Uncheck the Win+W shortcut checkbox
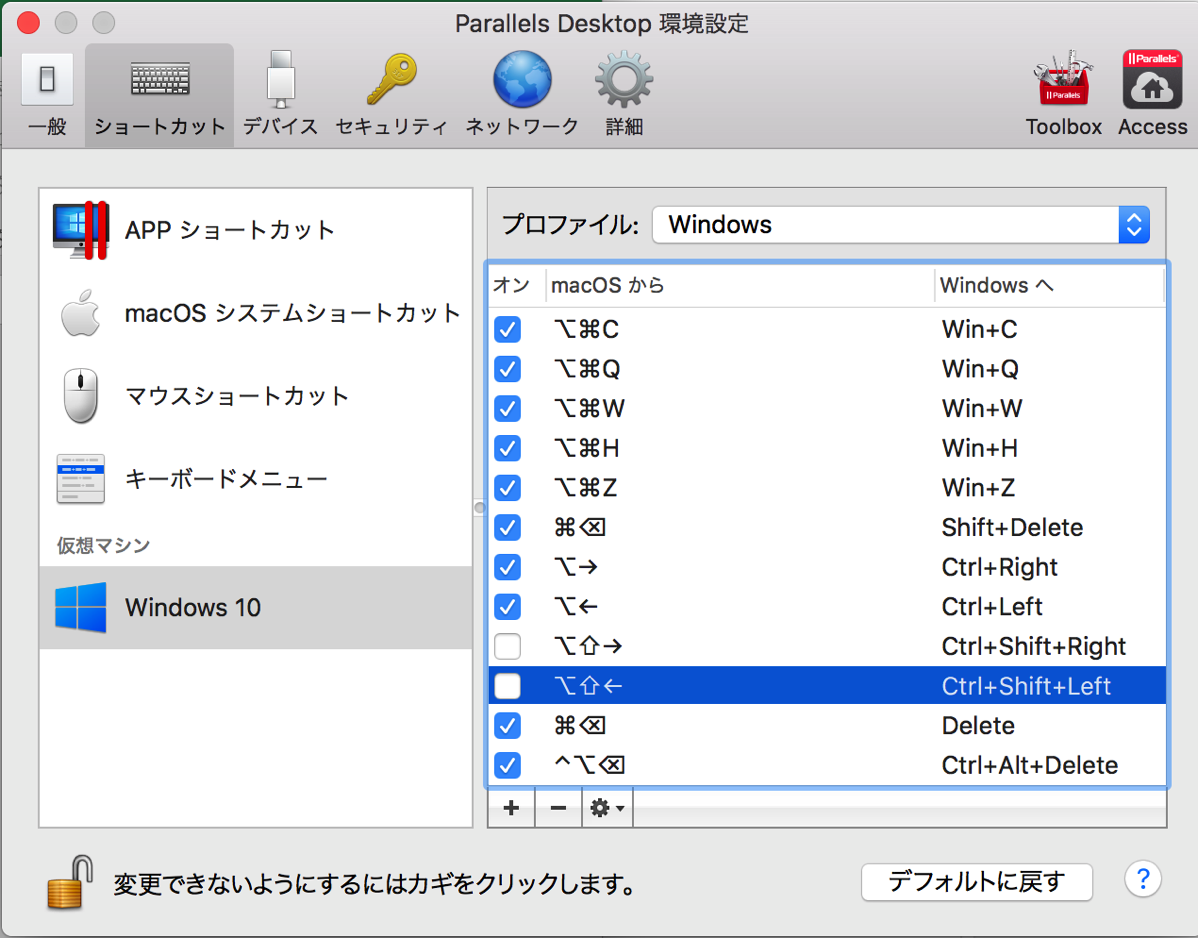1198x938 pixels. [507, 409]
